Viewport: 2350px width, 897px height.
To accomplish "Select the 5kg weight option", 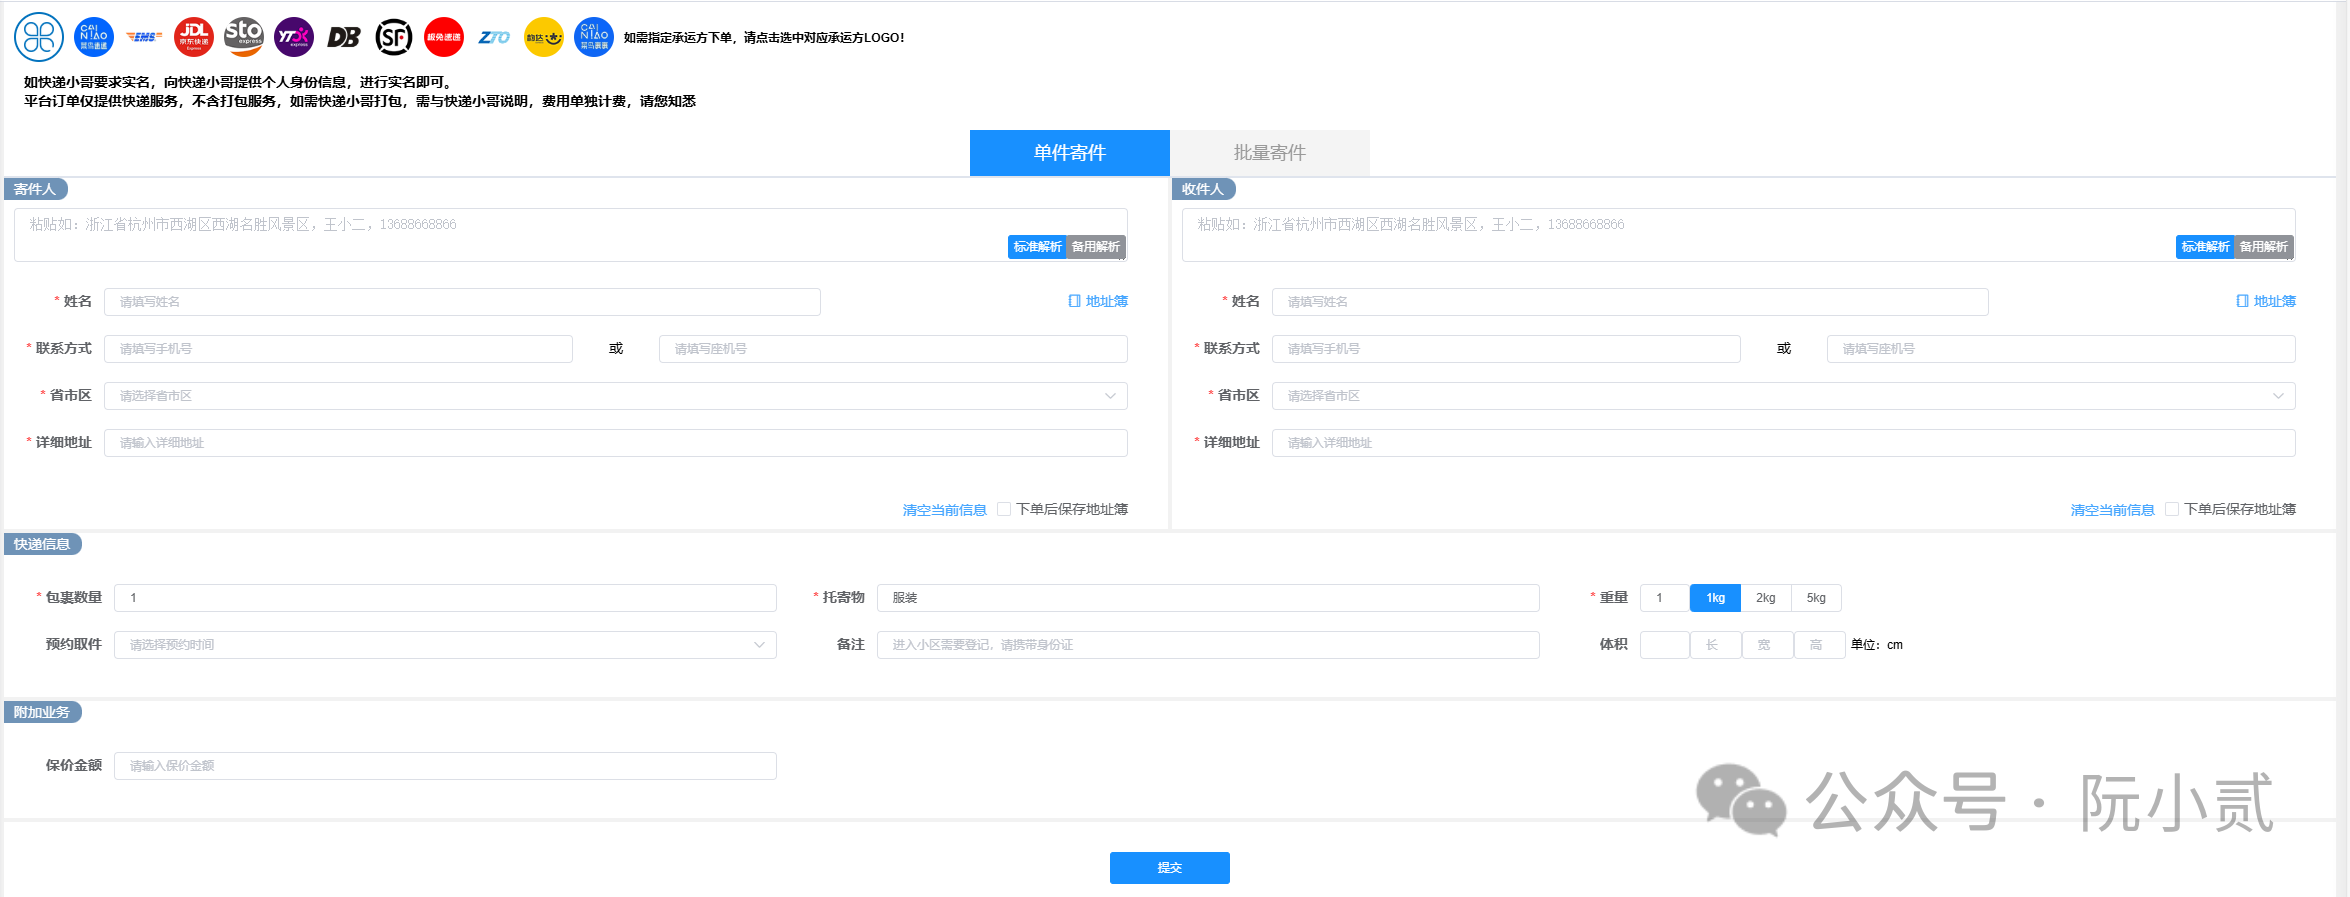I will click(1816, 598).
